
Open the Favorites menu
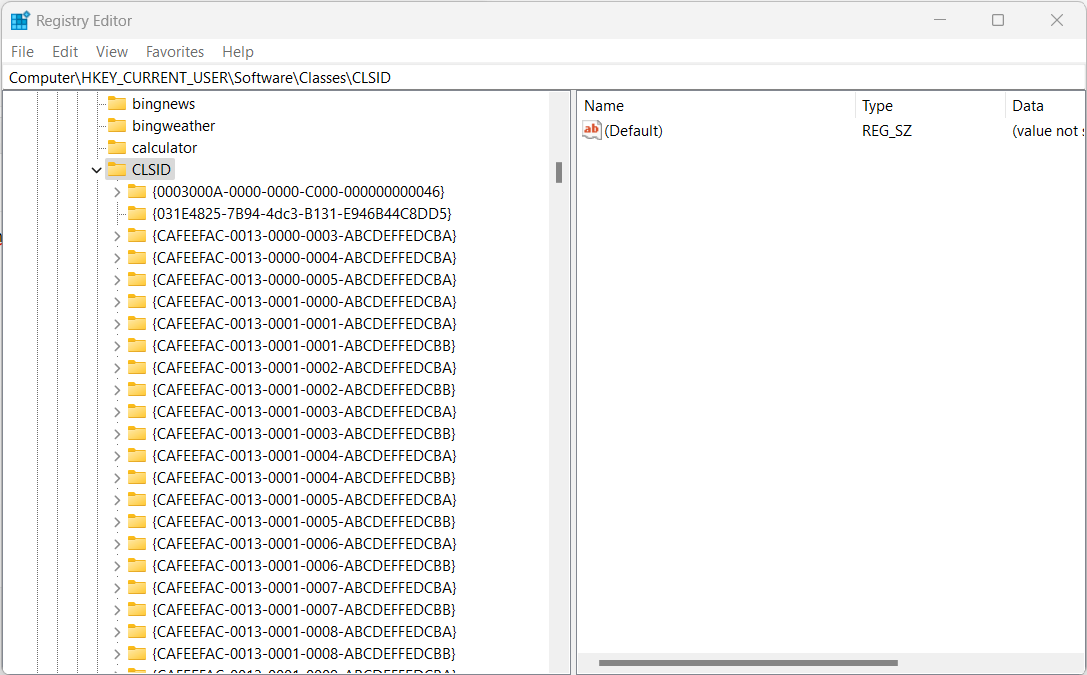175,52
